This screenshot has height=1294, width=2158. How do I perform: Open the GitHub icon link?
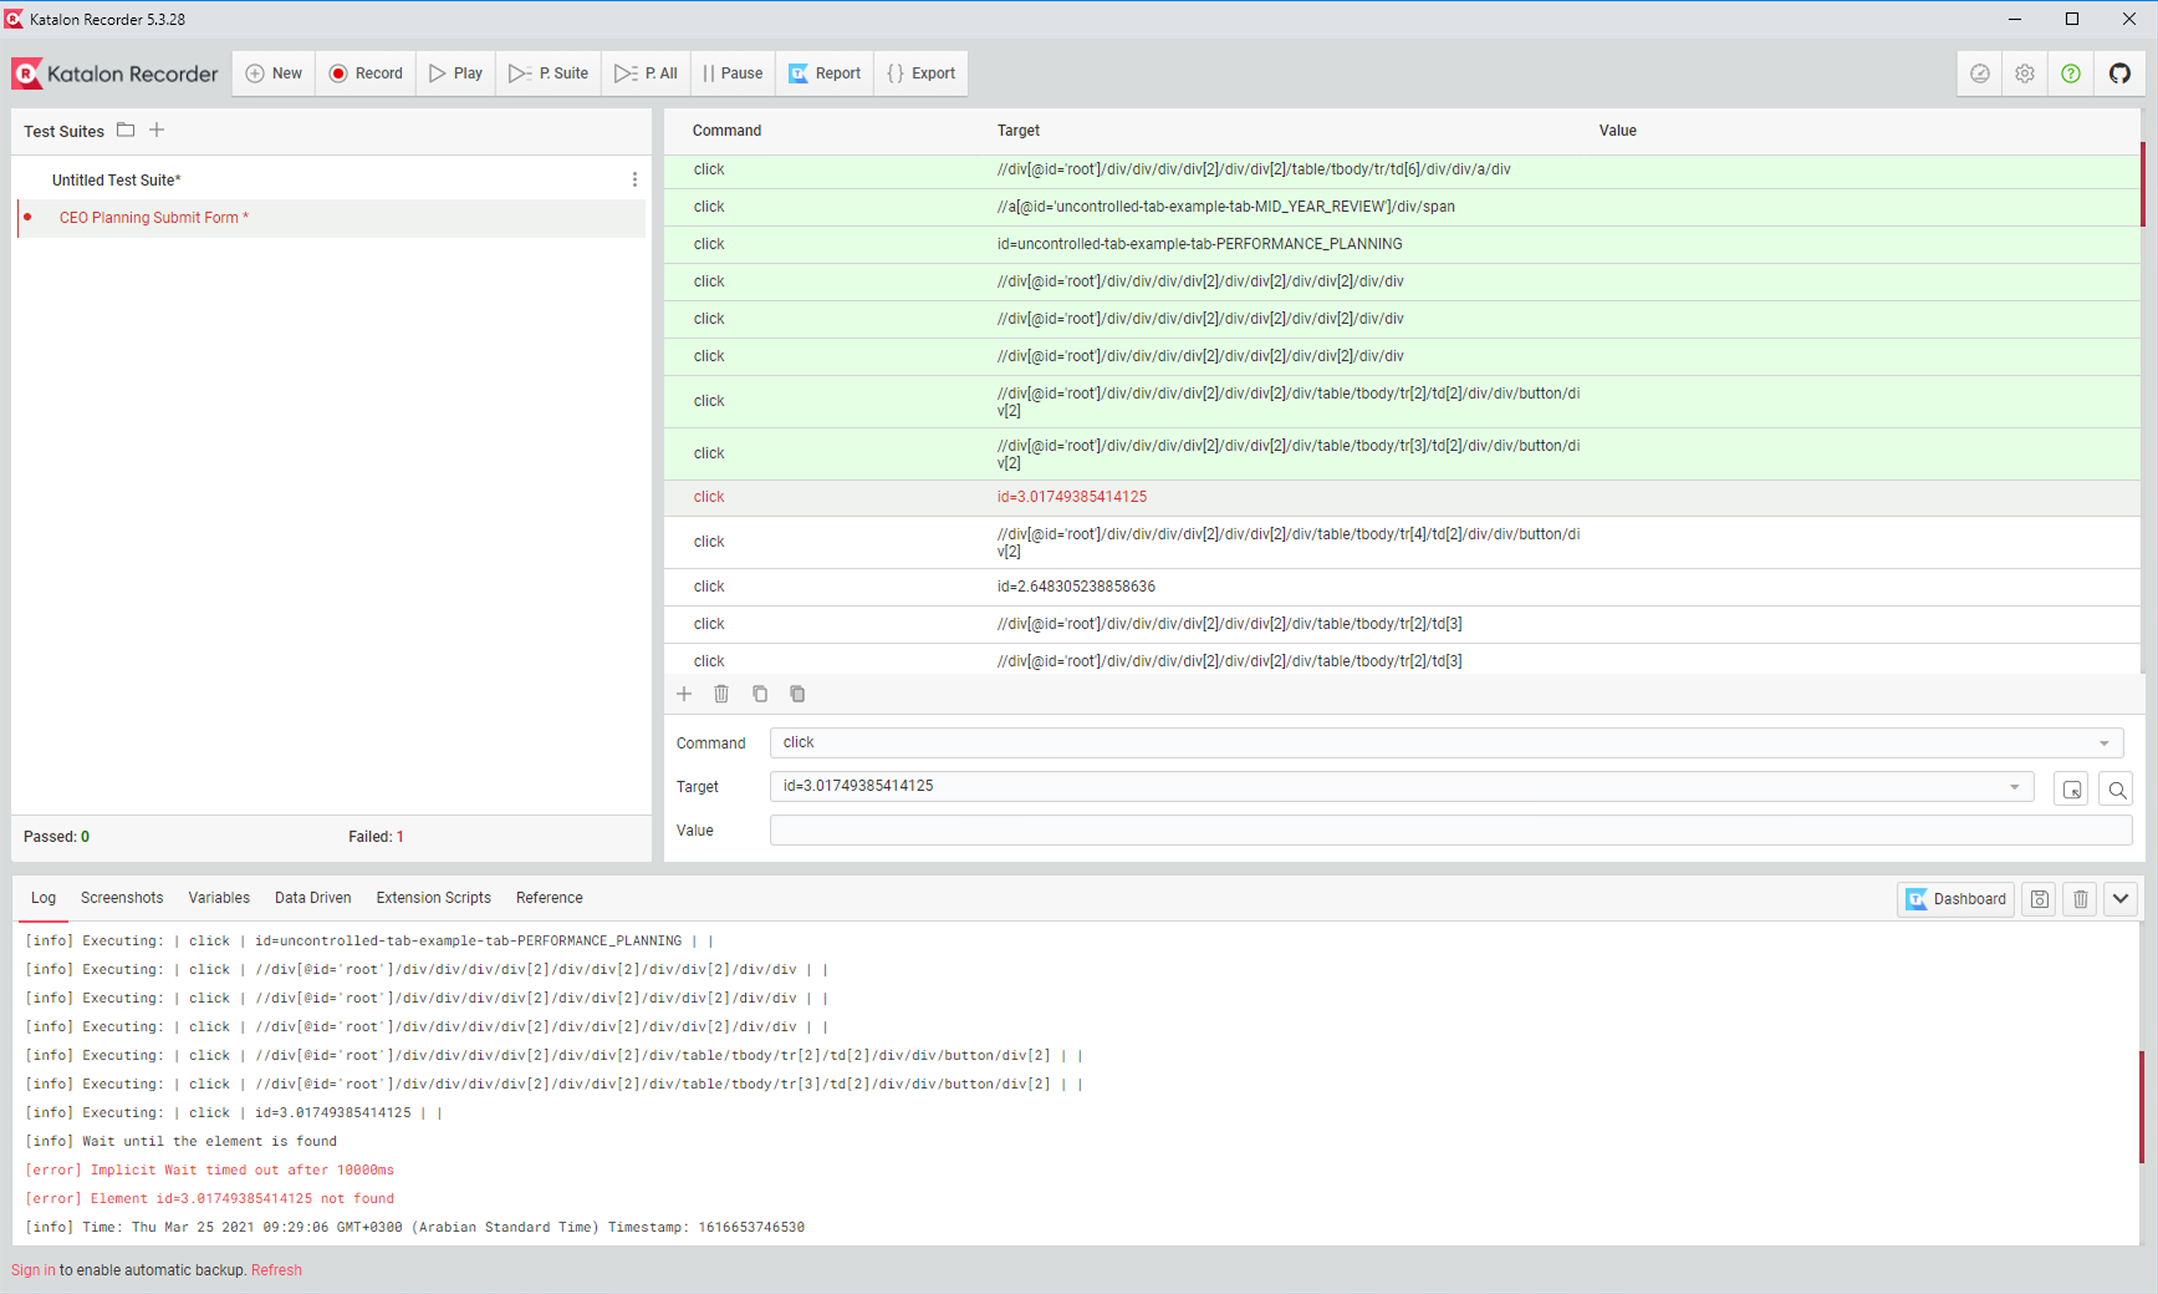(x=2120, y=73)
